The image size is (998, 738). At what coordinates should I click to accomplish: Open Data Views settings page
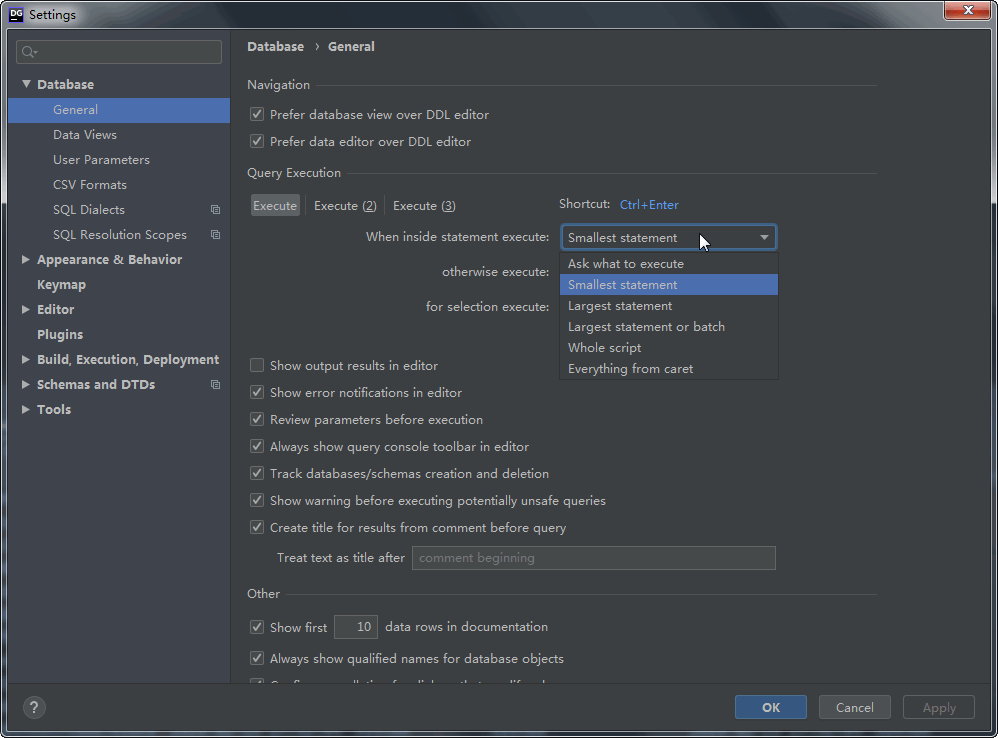pyautogui.click(x=85, y=135)
